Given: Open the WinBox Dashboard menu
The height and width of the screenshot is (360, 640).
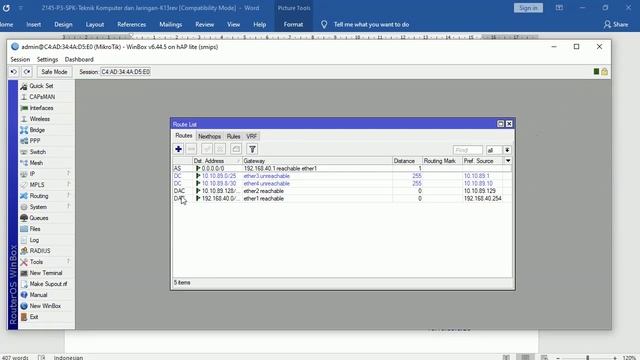Looking at the screenshot, I should [79, 60].
